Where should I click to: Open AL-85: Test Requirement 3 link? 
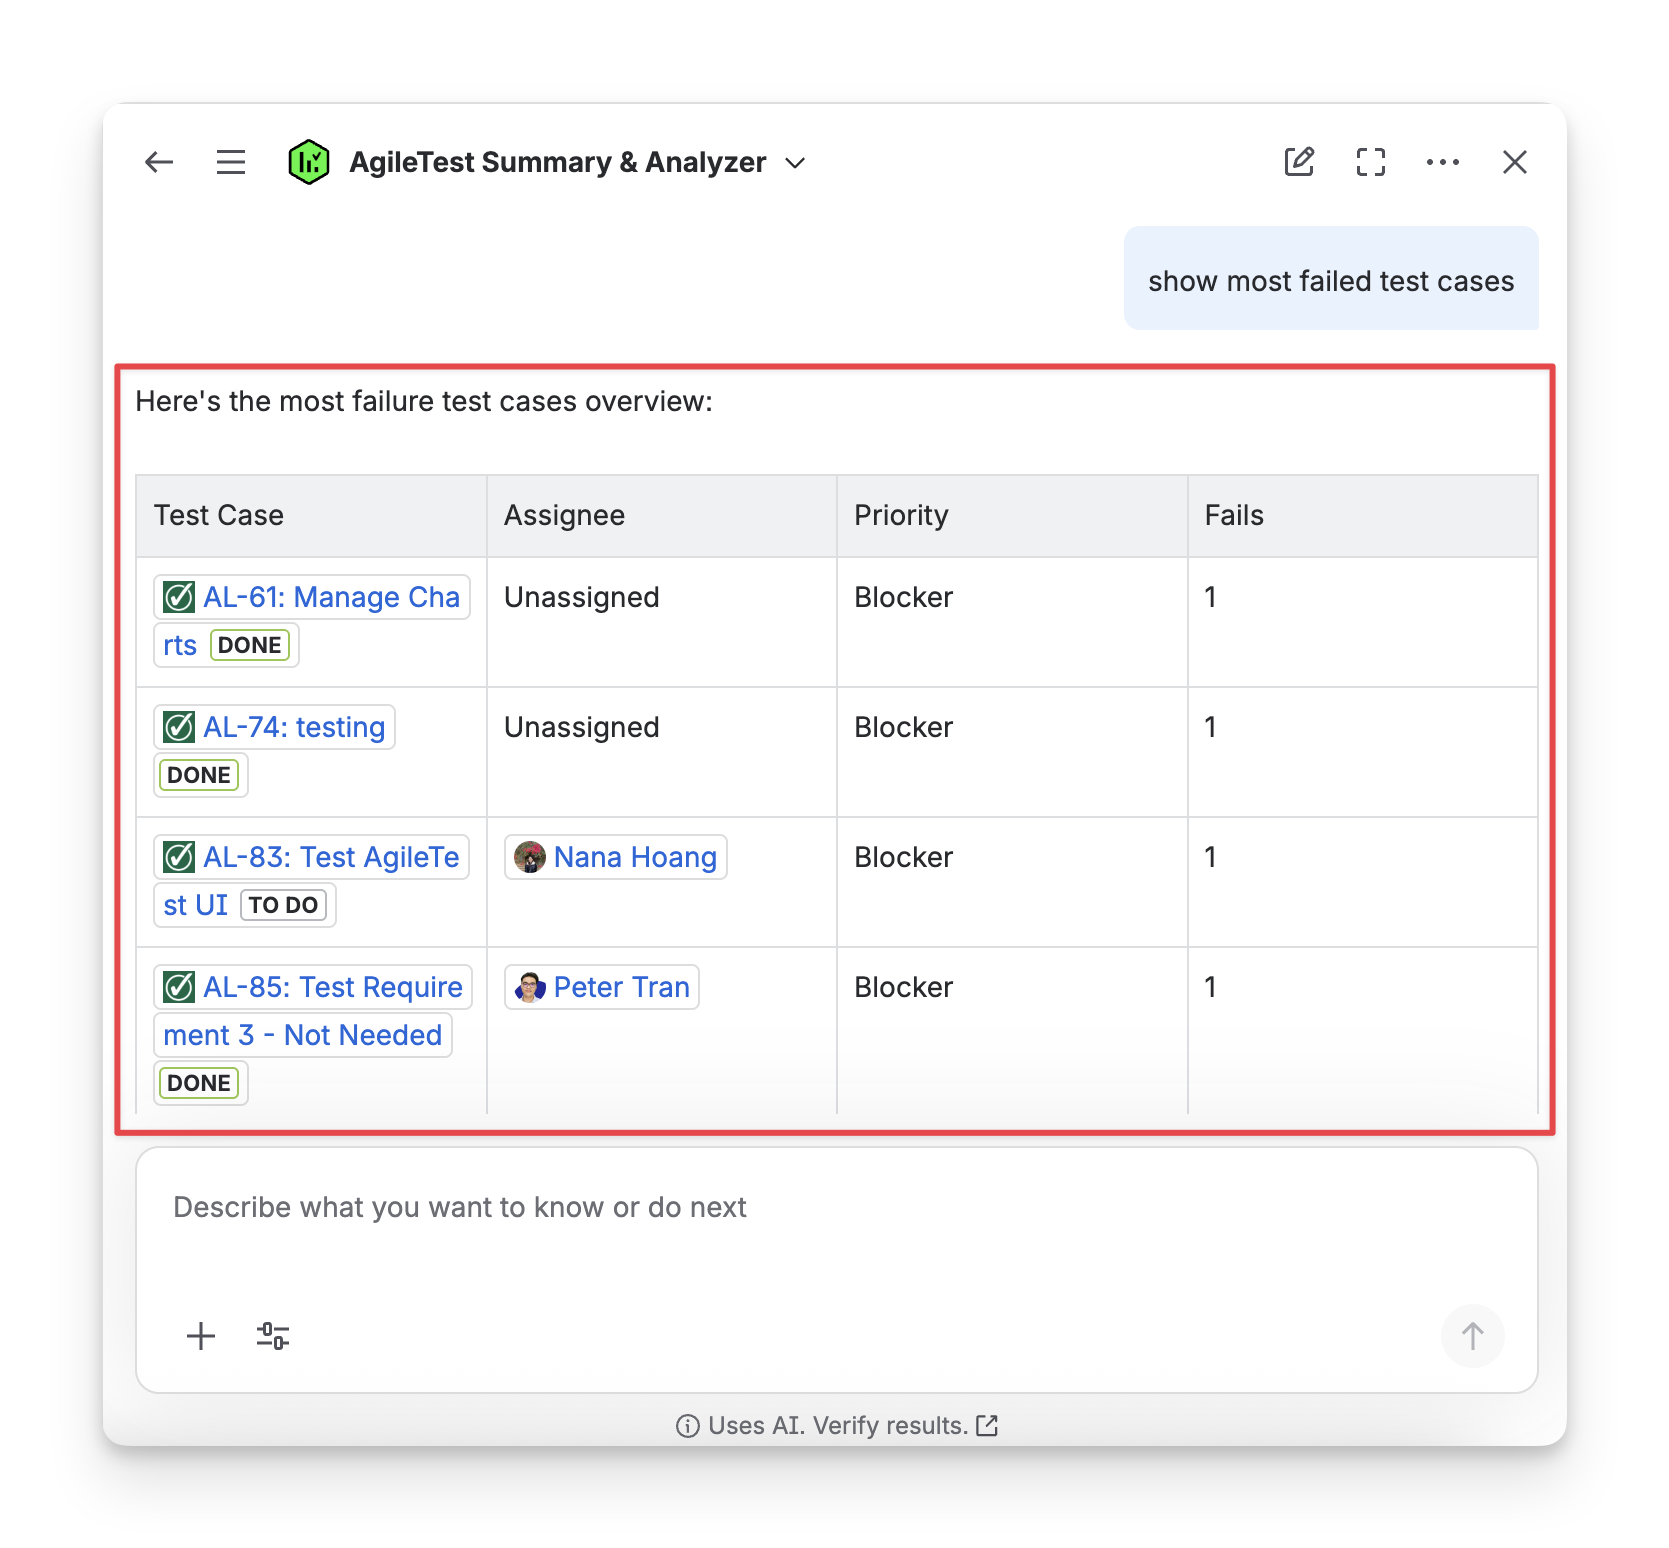(x=332, y=988)
